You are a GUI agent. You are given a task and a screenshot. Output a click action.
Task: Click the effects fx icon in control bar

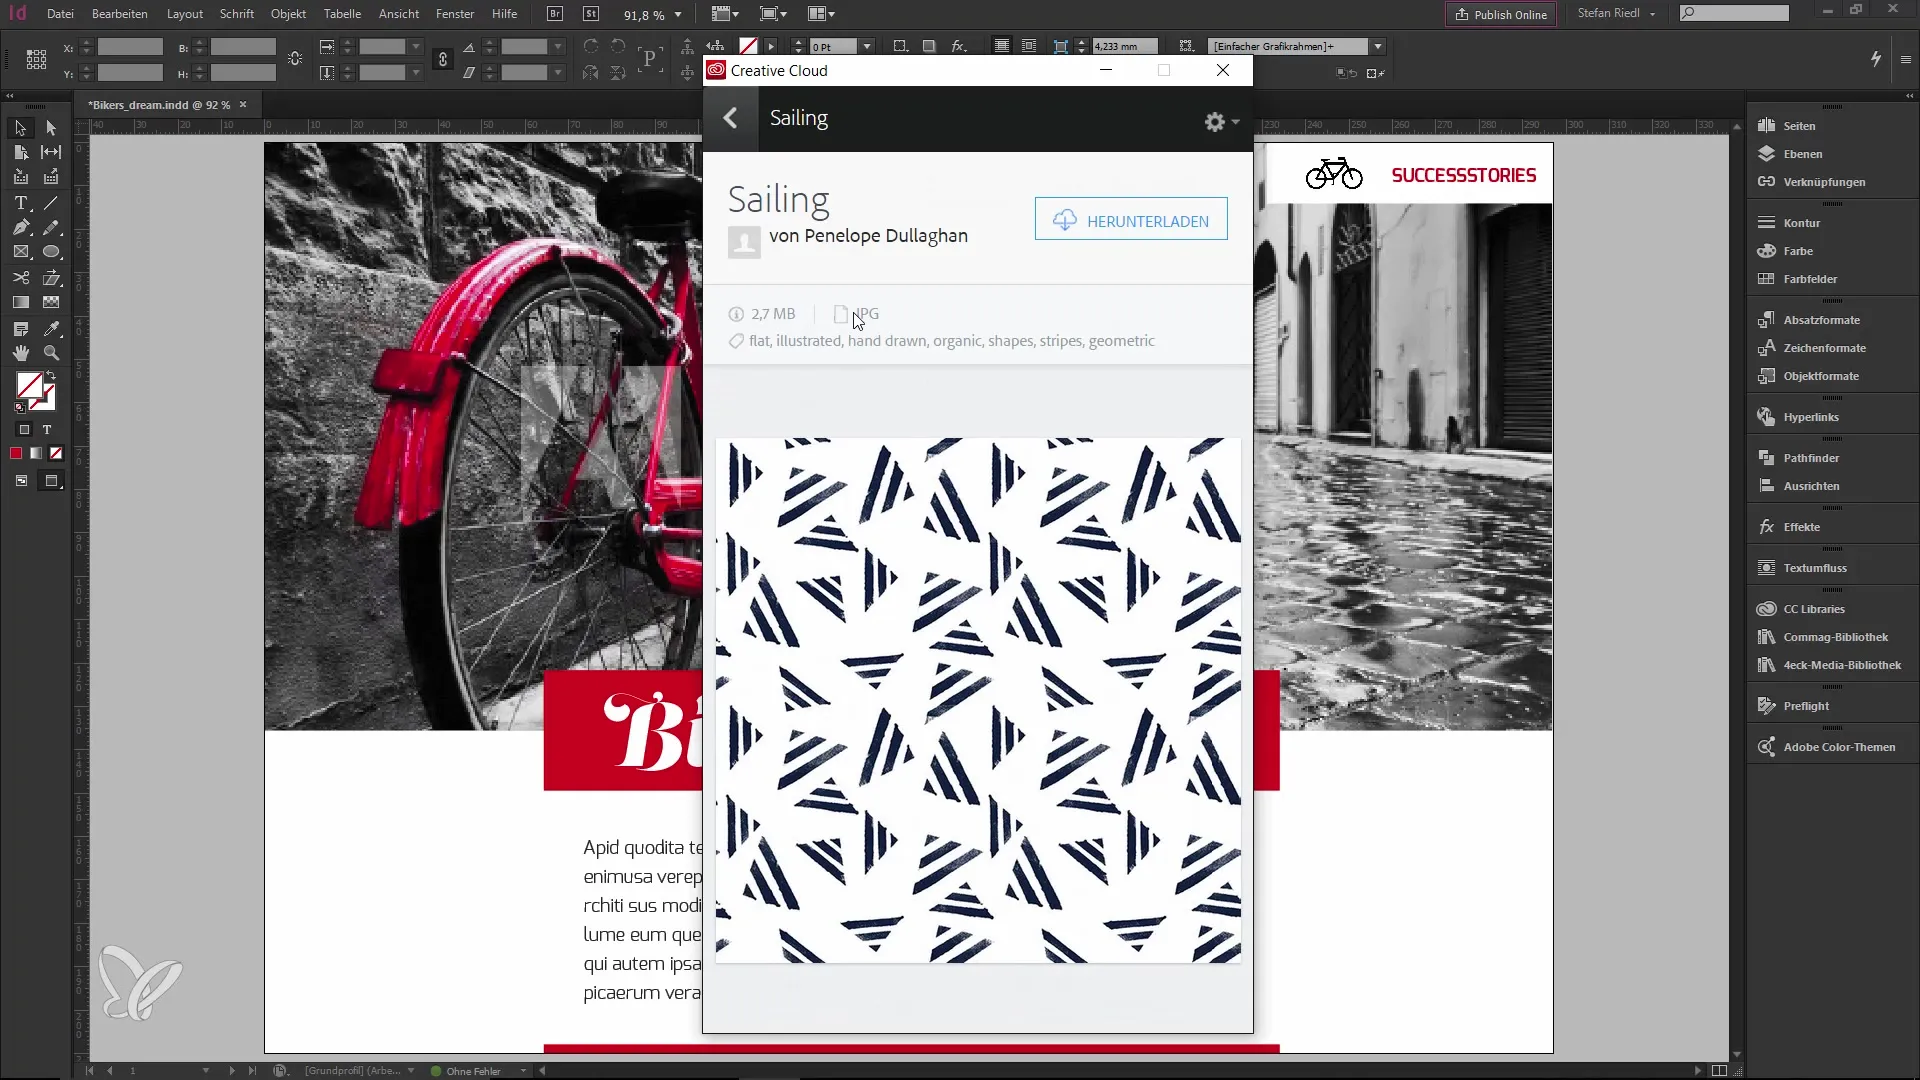(959, 46)
